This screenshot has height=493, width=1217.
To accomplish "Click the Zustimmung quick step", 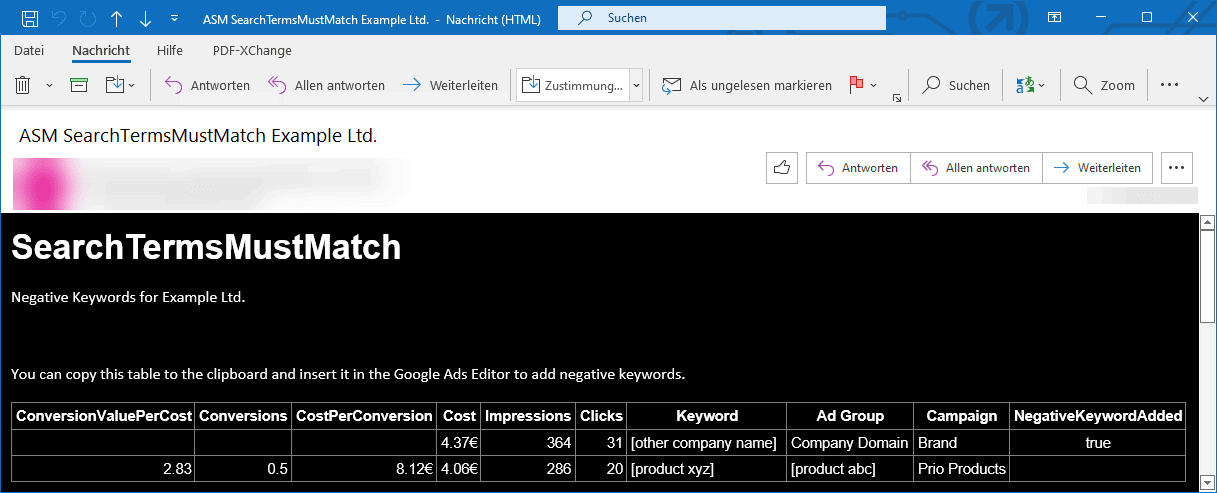I will tap(573, 85).
